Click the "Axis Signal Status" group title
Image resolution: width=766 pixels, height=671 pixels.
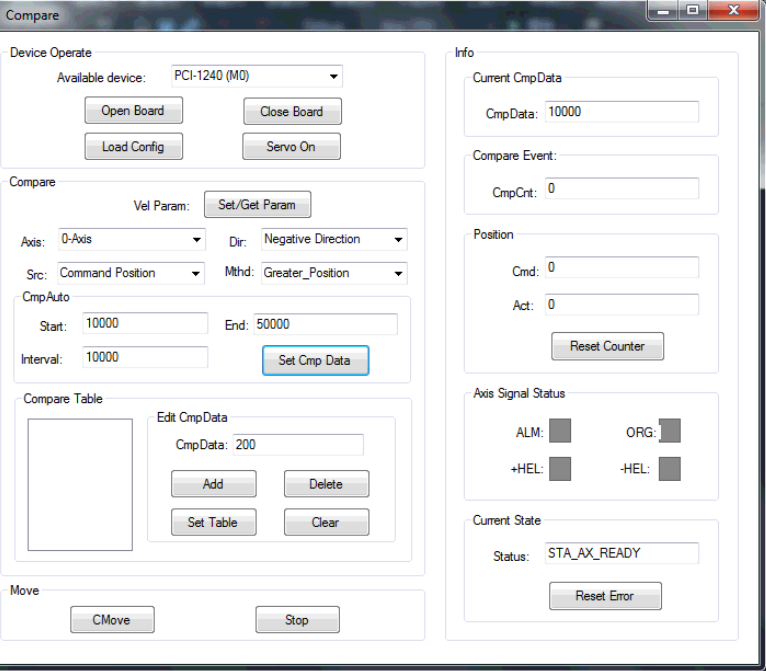click(x=519, y=393)
